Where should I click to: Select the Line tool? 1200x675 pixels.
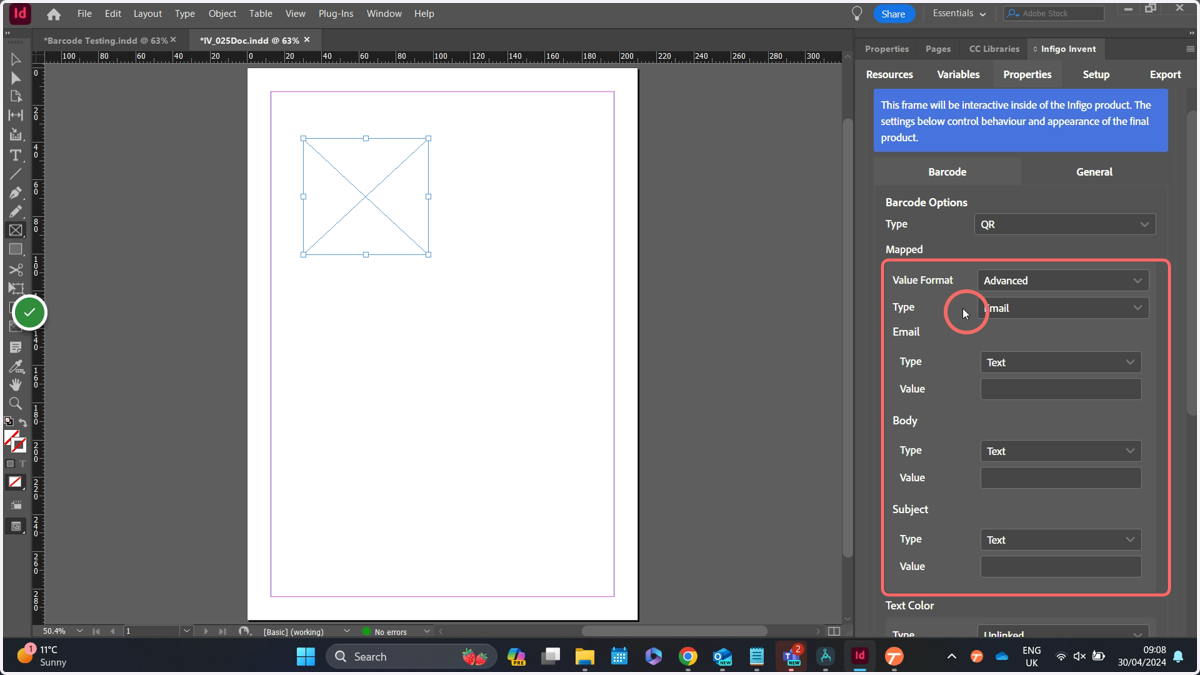[x=16, y=174]
